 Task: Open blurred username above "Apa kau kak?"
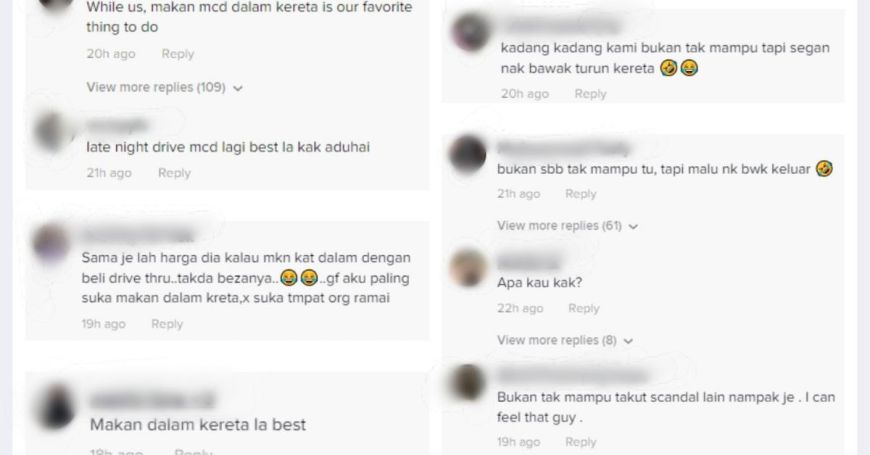tap(528, 261)
